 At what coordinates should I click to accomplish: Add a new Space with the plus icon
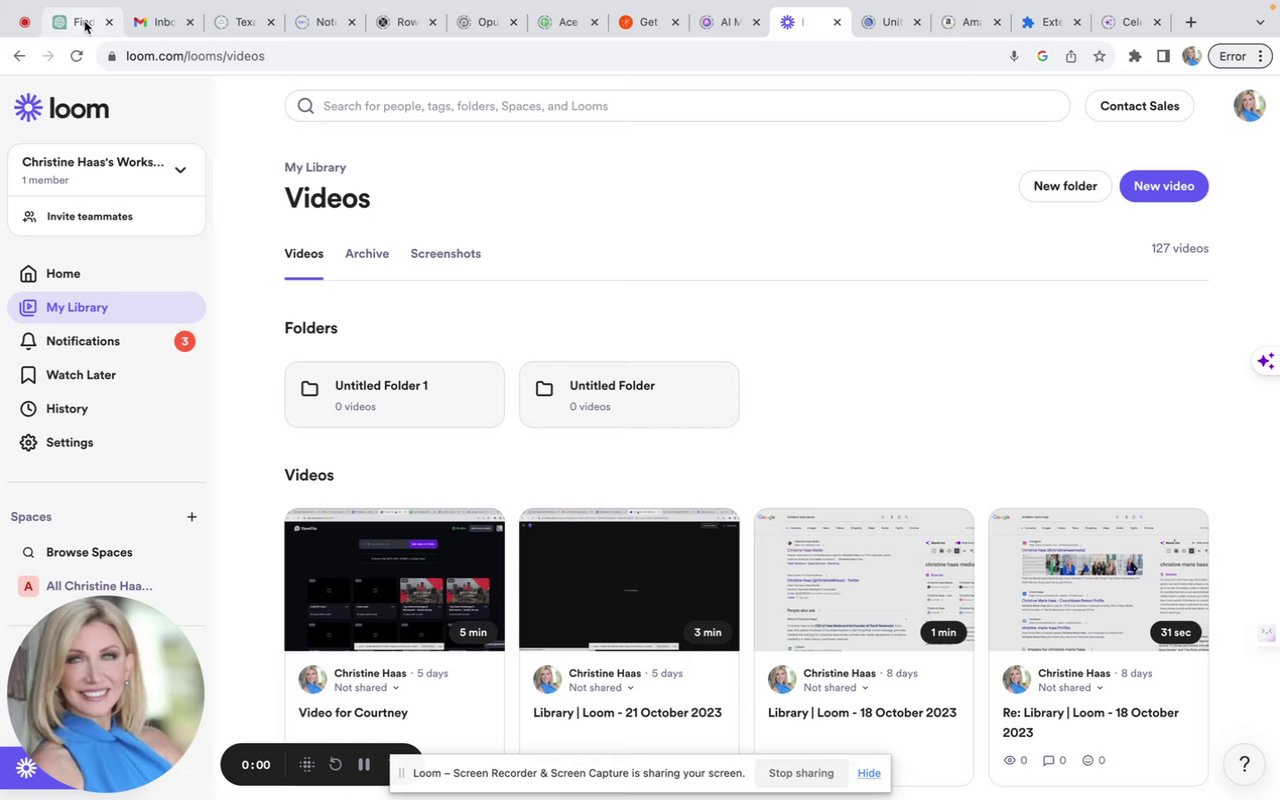pyautogui.click(x=192, y=517)
